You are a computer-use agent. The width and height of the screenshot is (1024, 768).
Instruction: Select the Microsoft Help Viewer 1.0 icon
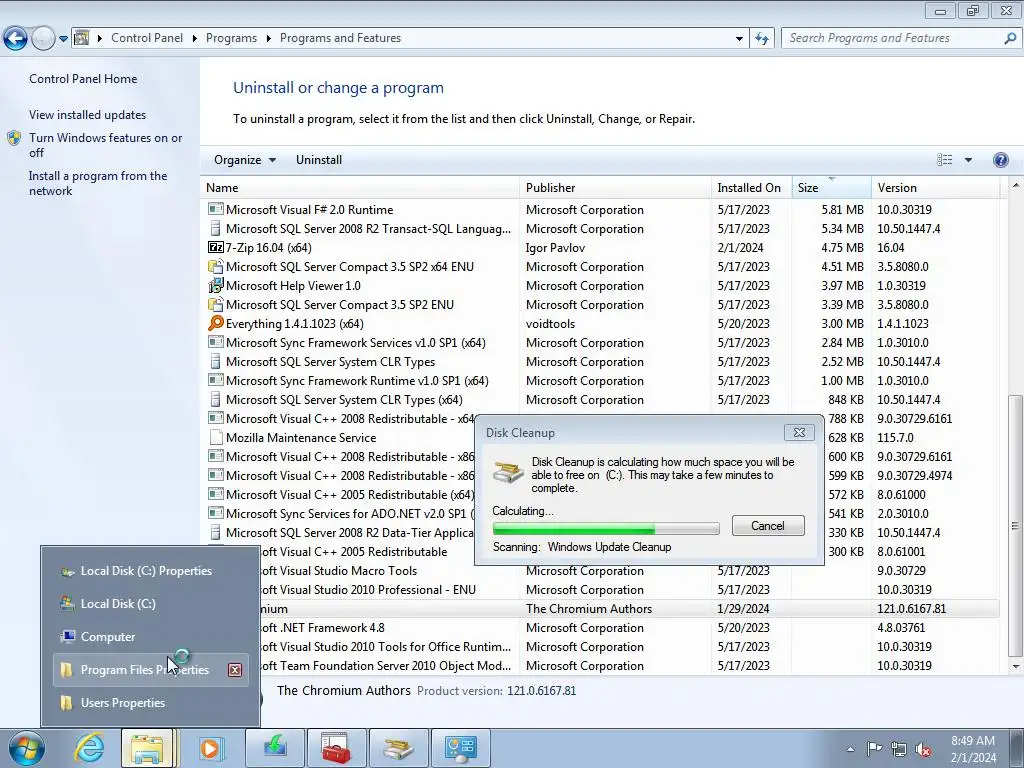pos(216,285)
